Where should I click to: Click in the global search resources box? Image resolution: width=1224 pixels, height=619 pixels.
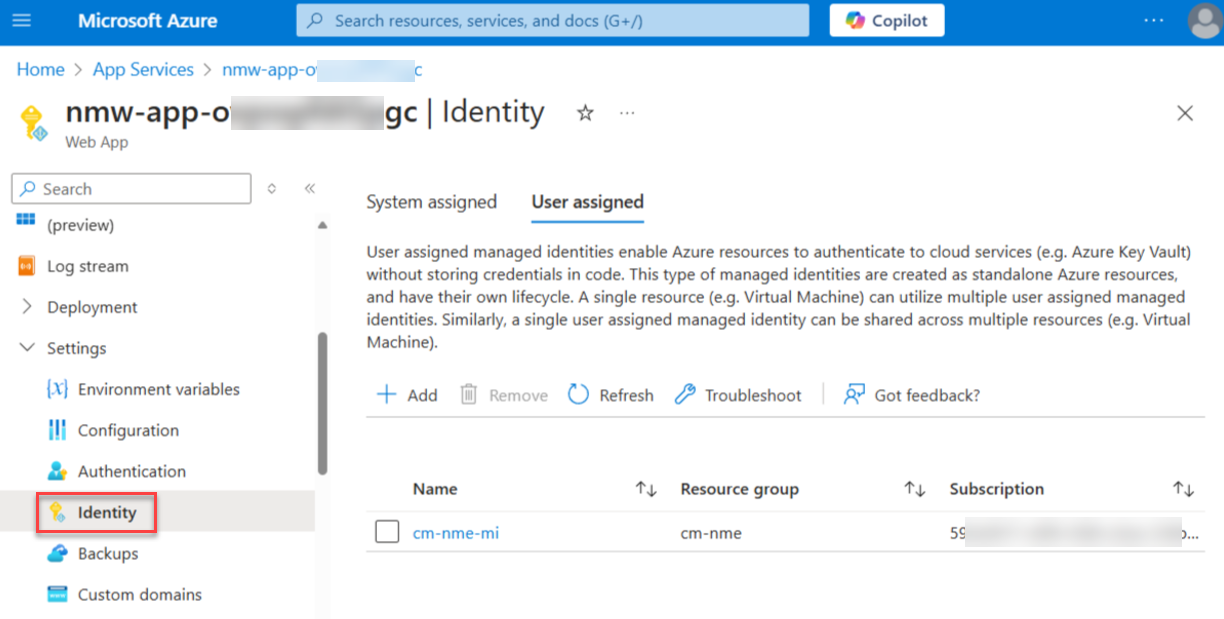click(x=552, y=20)
